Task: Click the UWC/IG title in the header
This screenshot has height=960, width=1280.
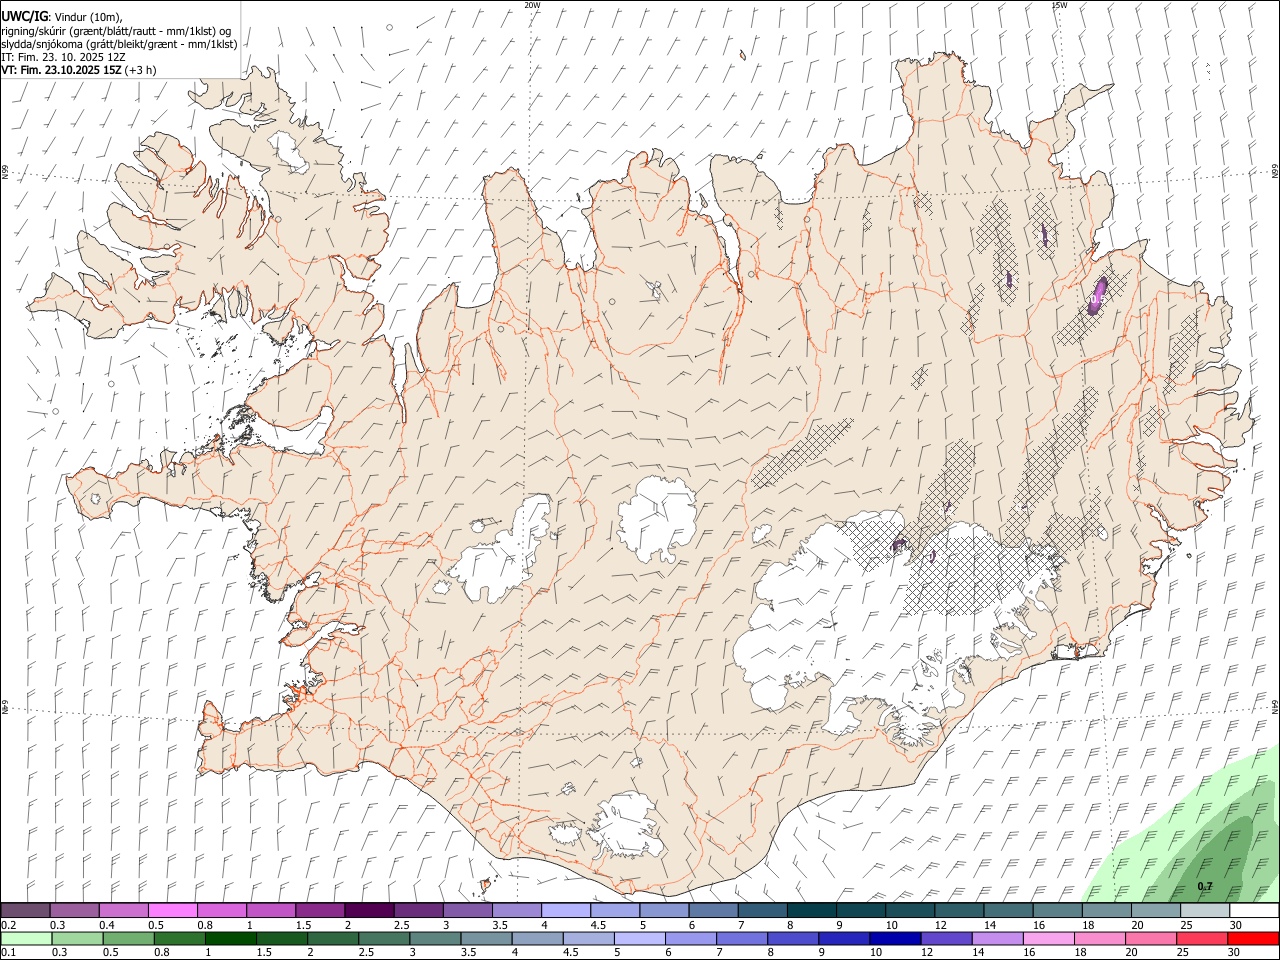Action: pyautogui.click(x=24, y=16)
